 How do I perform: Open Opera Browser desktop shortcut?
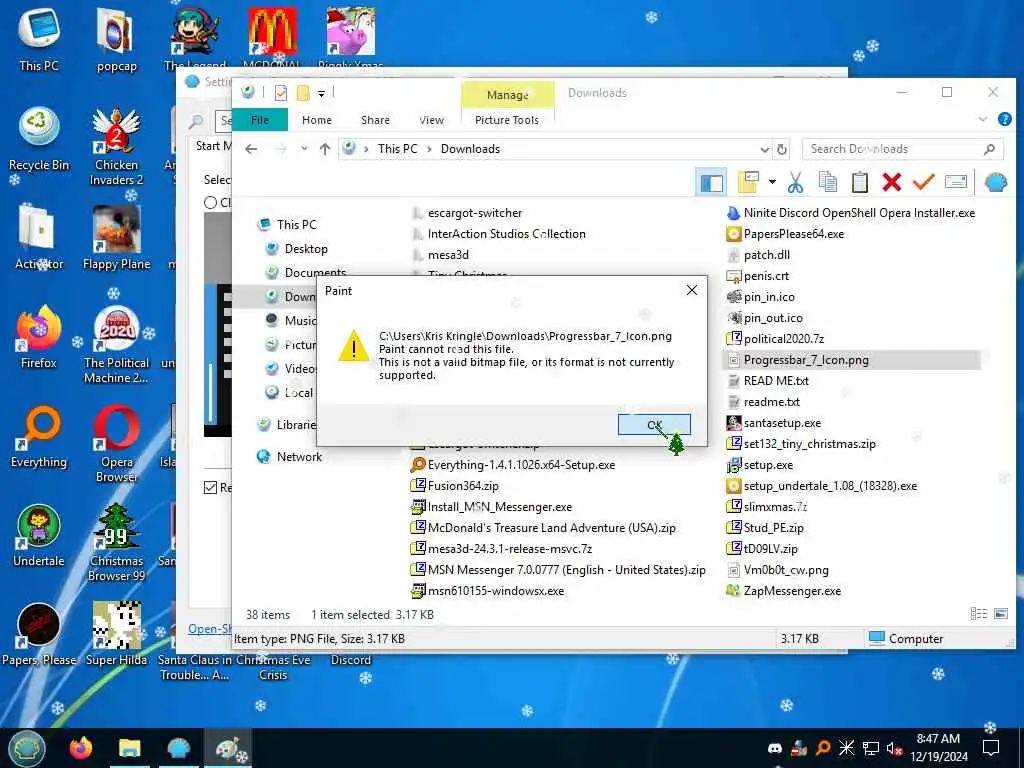point(117,443)
